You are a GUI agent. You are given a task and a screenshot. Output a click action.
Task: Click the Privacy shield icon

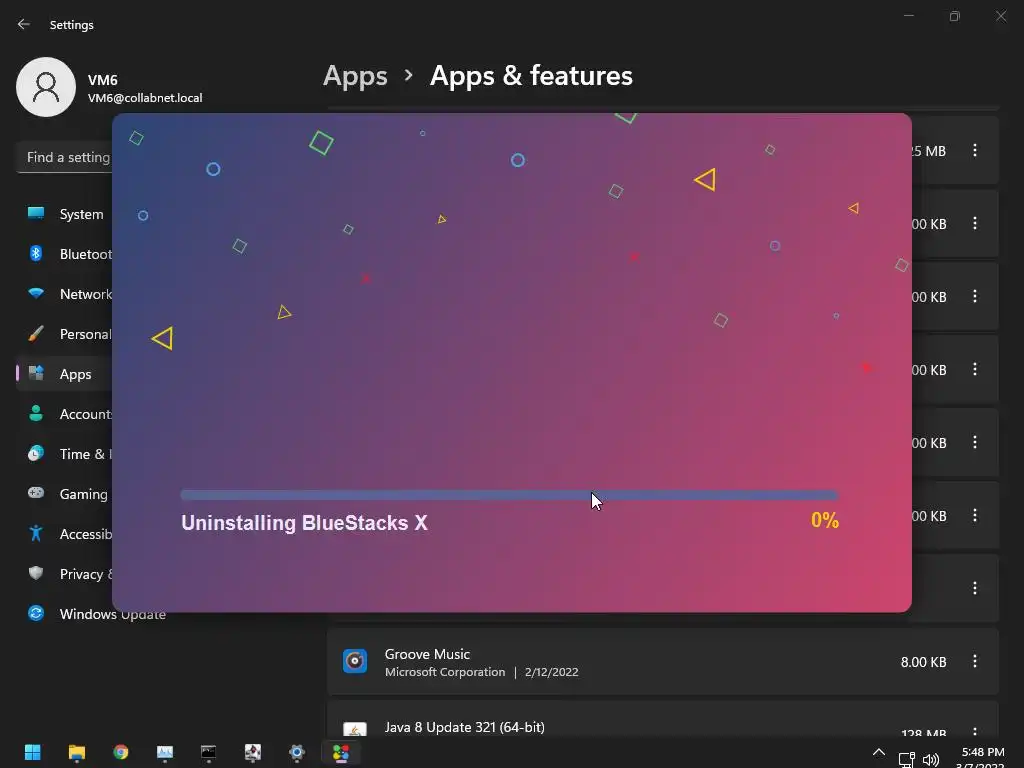36,573
